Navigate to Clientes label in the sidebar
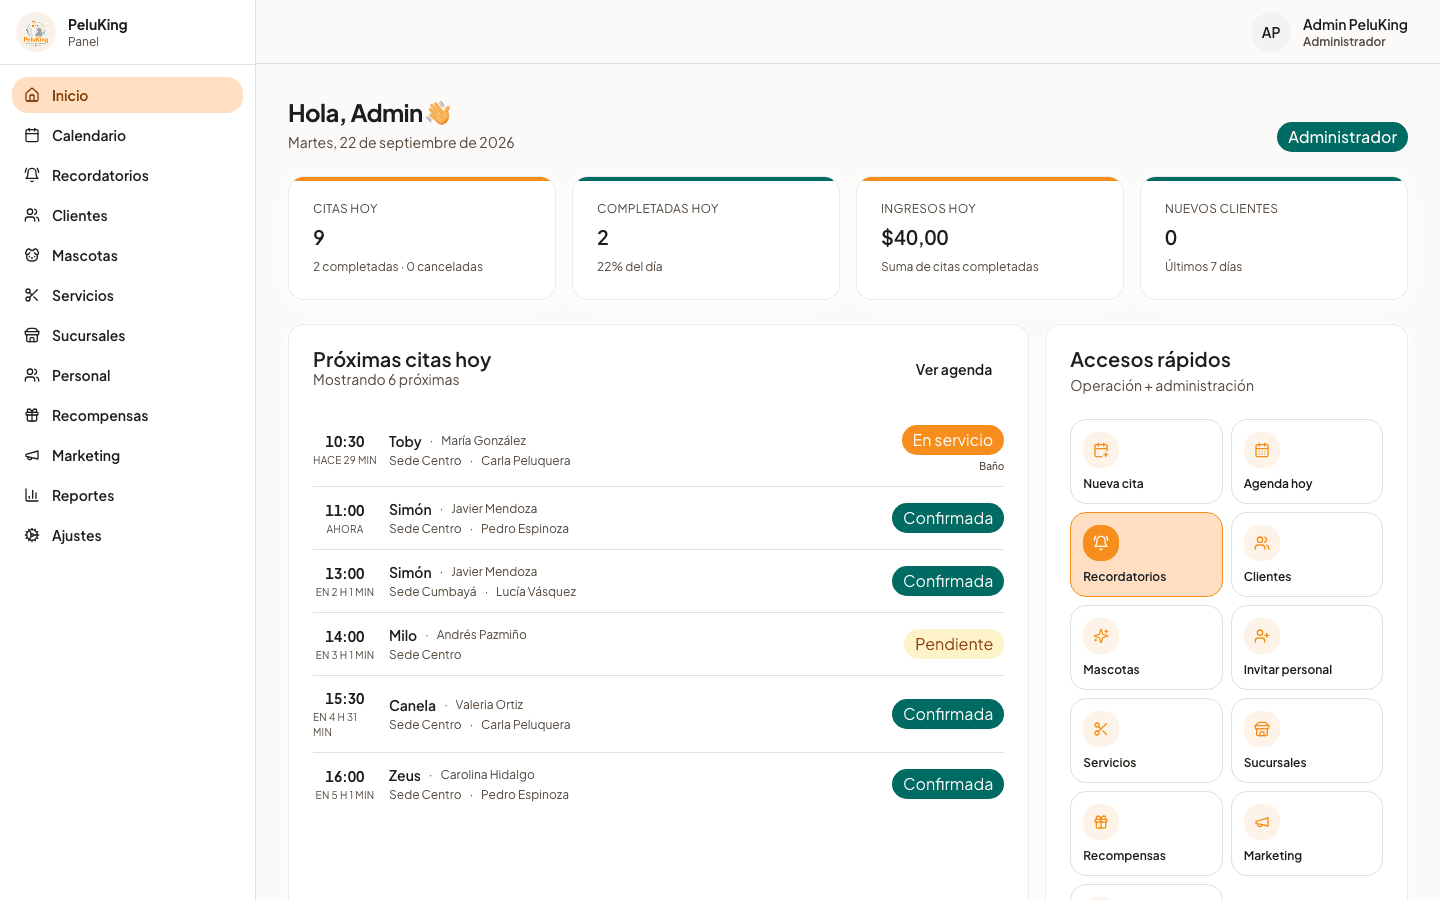The width and height of the screenshot is (1440, 900). pyautogui.click(x=80, y=216)
